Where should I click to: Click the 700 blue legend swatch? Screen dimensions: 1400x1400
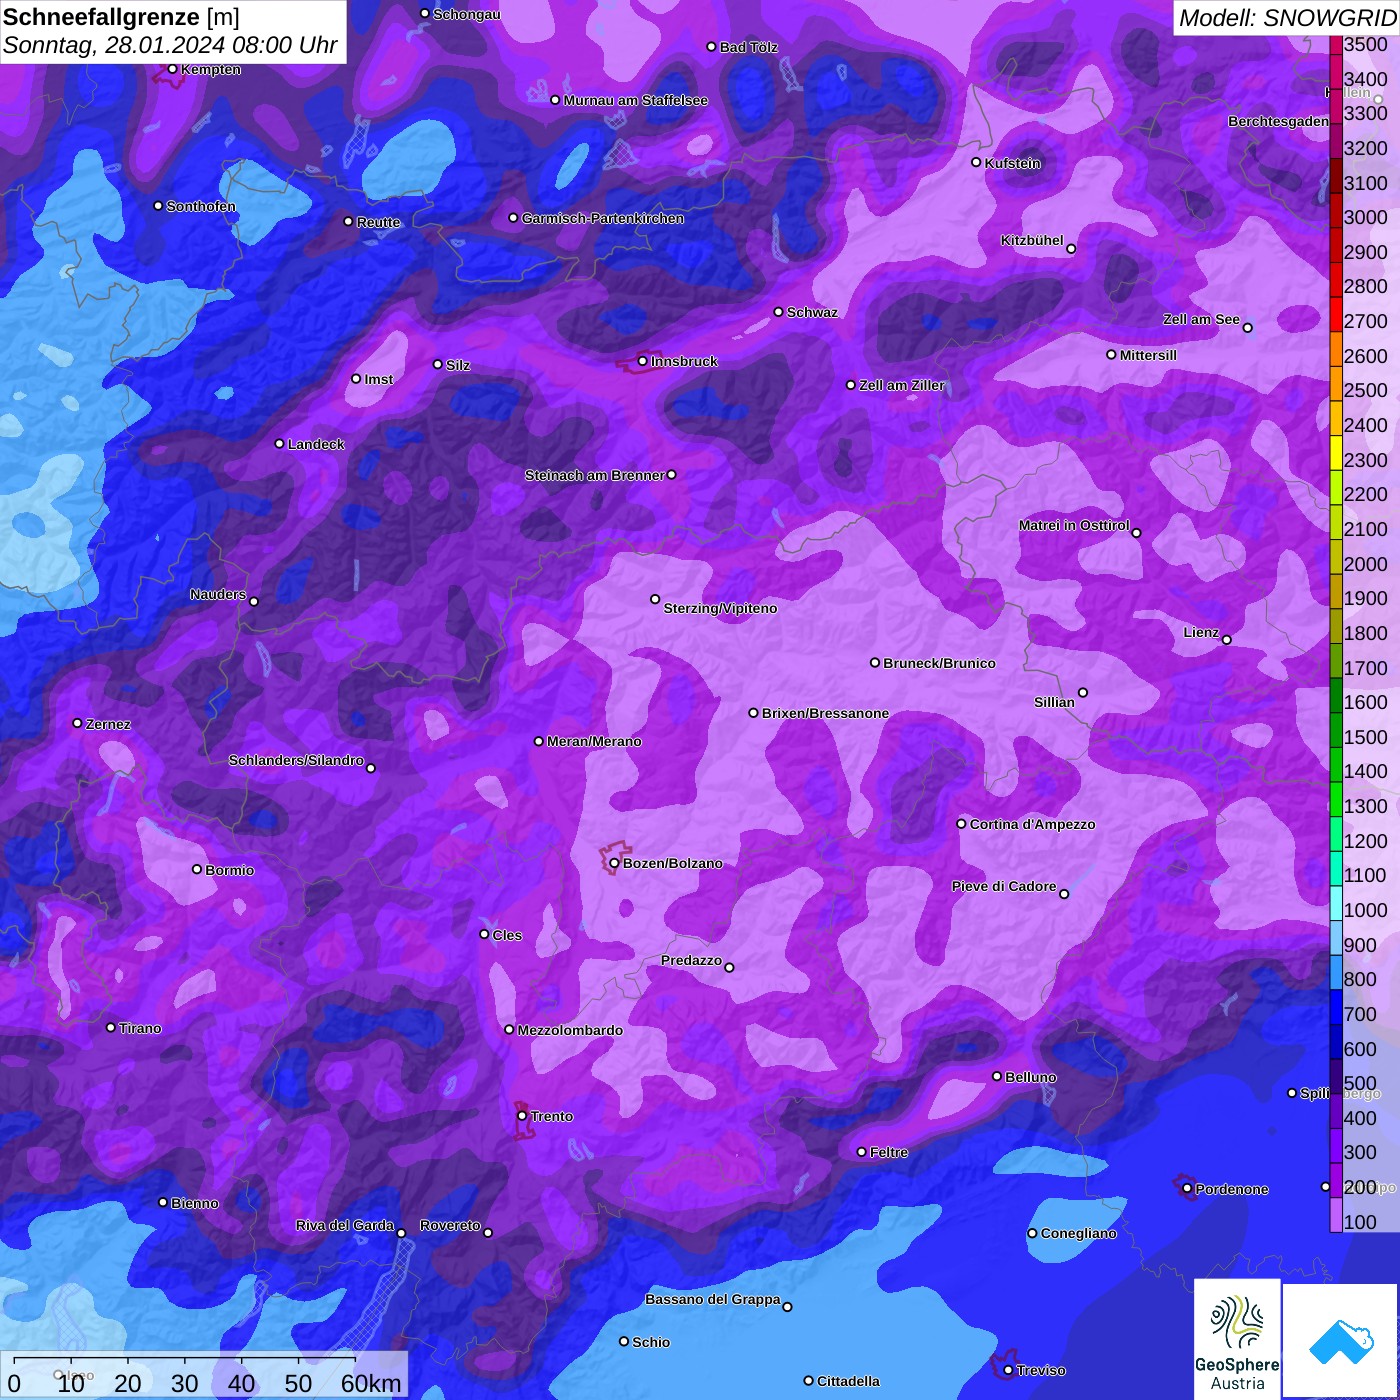tap(1336, 1006)
